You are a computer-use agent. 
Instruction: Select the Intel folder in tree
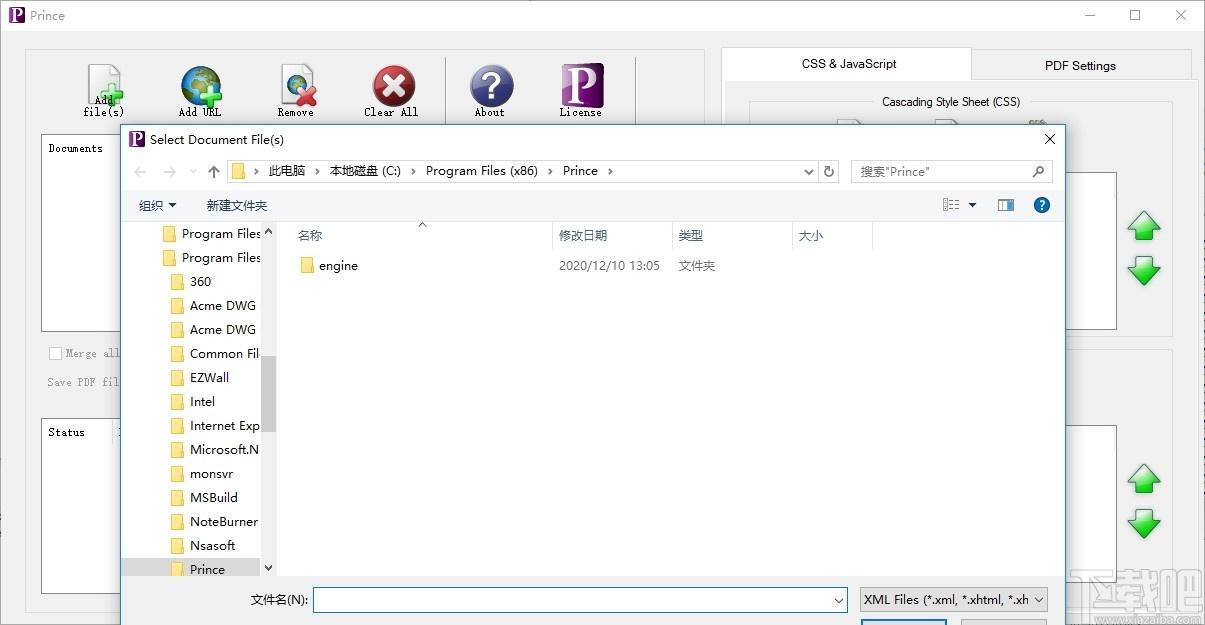(192, 402)
